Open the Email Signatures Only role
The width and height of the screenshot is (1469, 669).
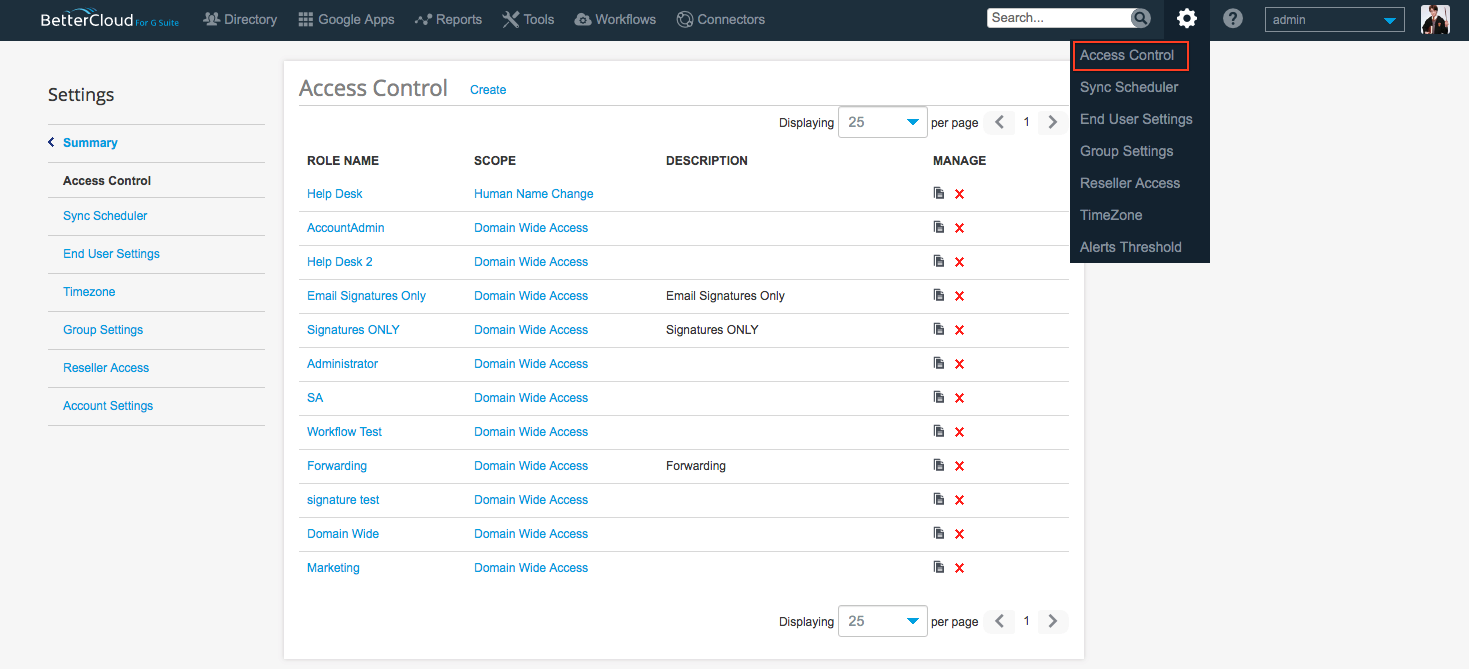[366, 296]
